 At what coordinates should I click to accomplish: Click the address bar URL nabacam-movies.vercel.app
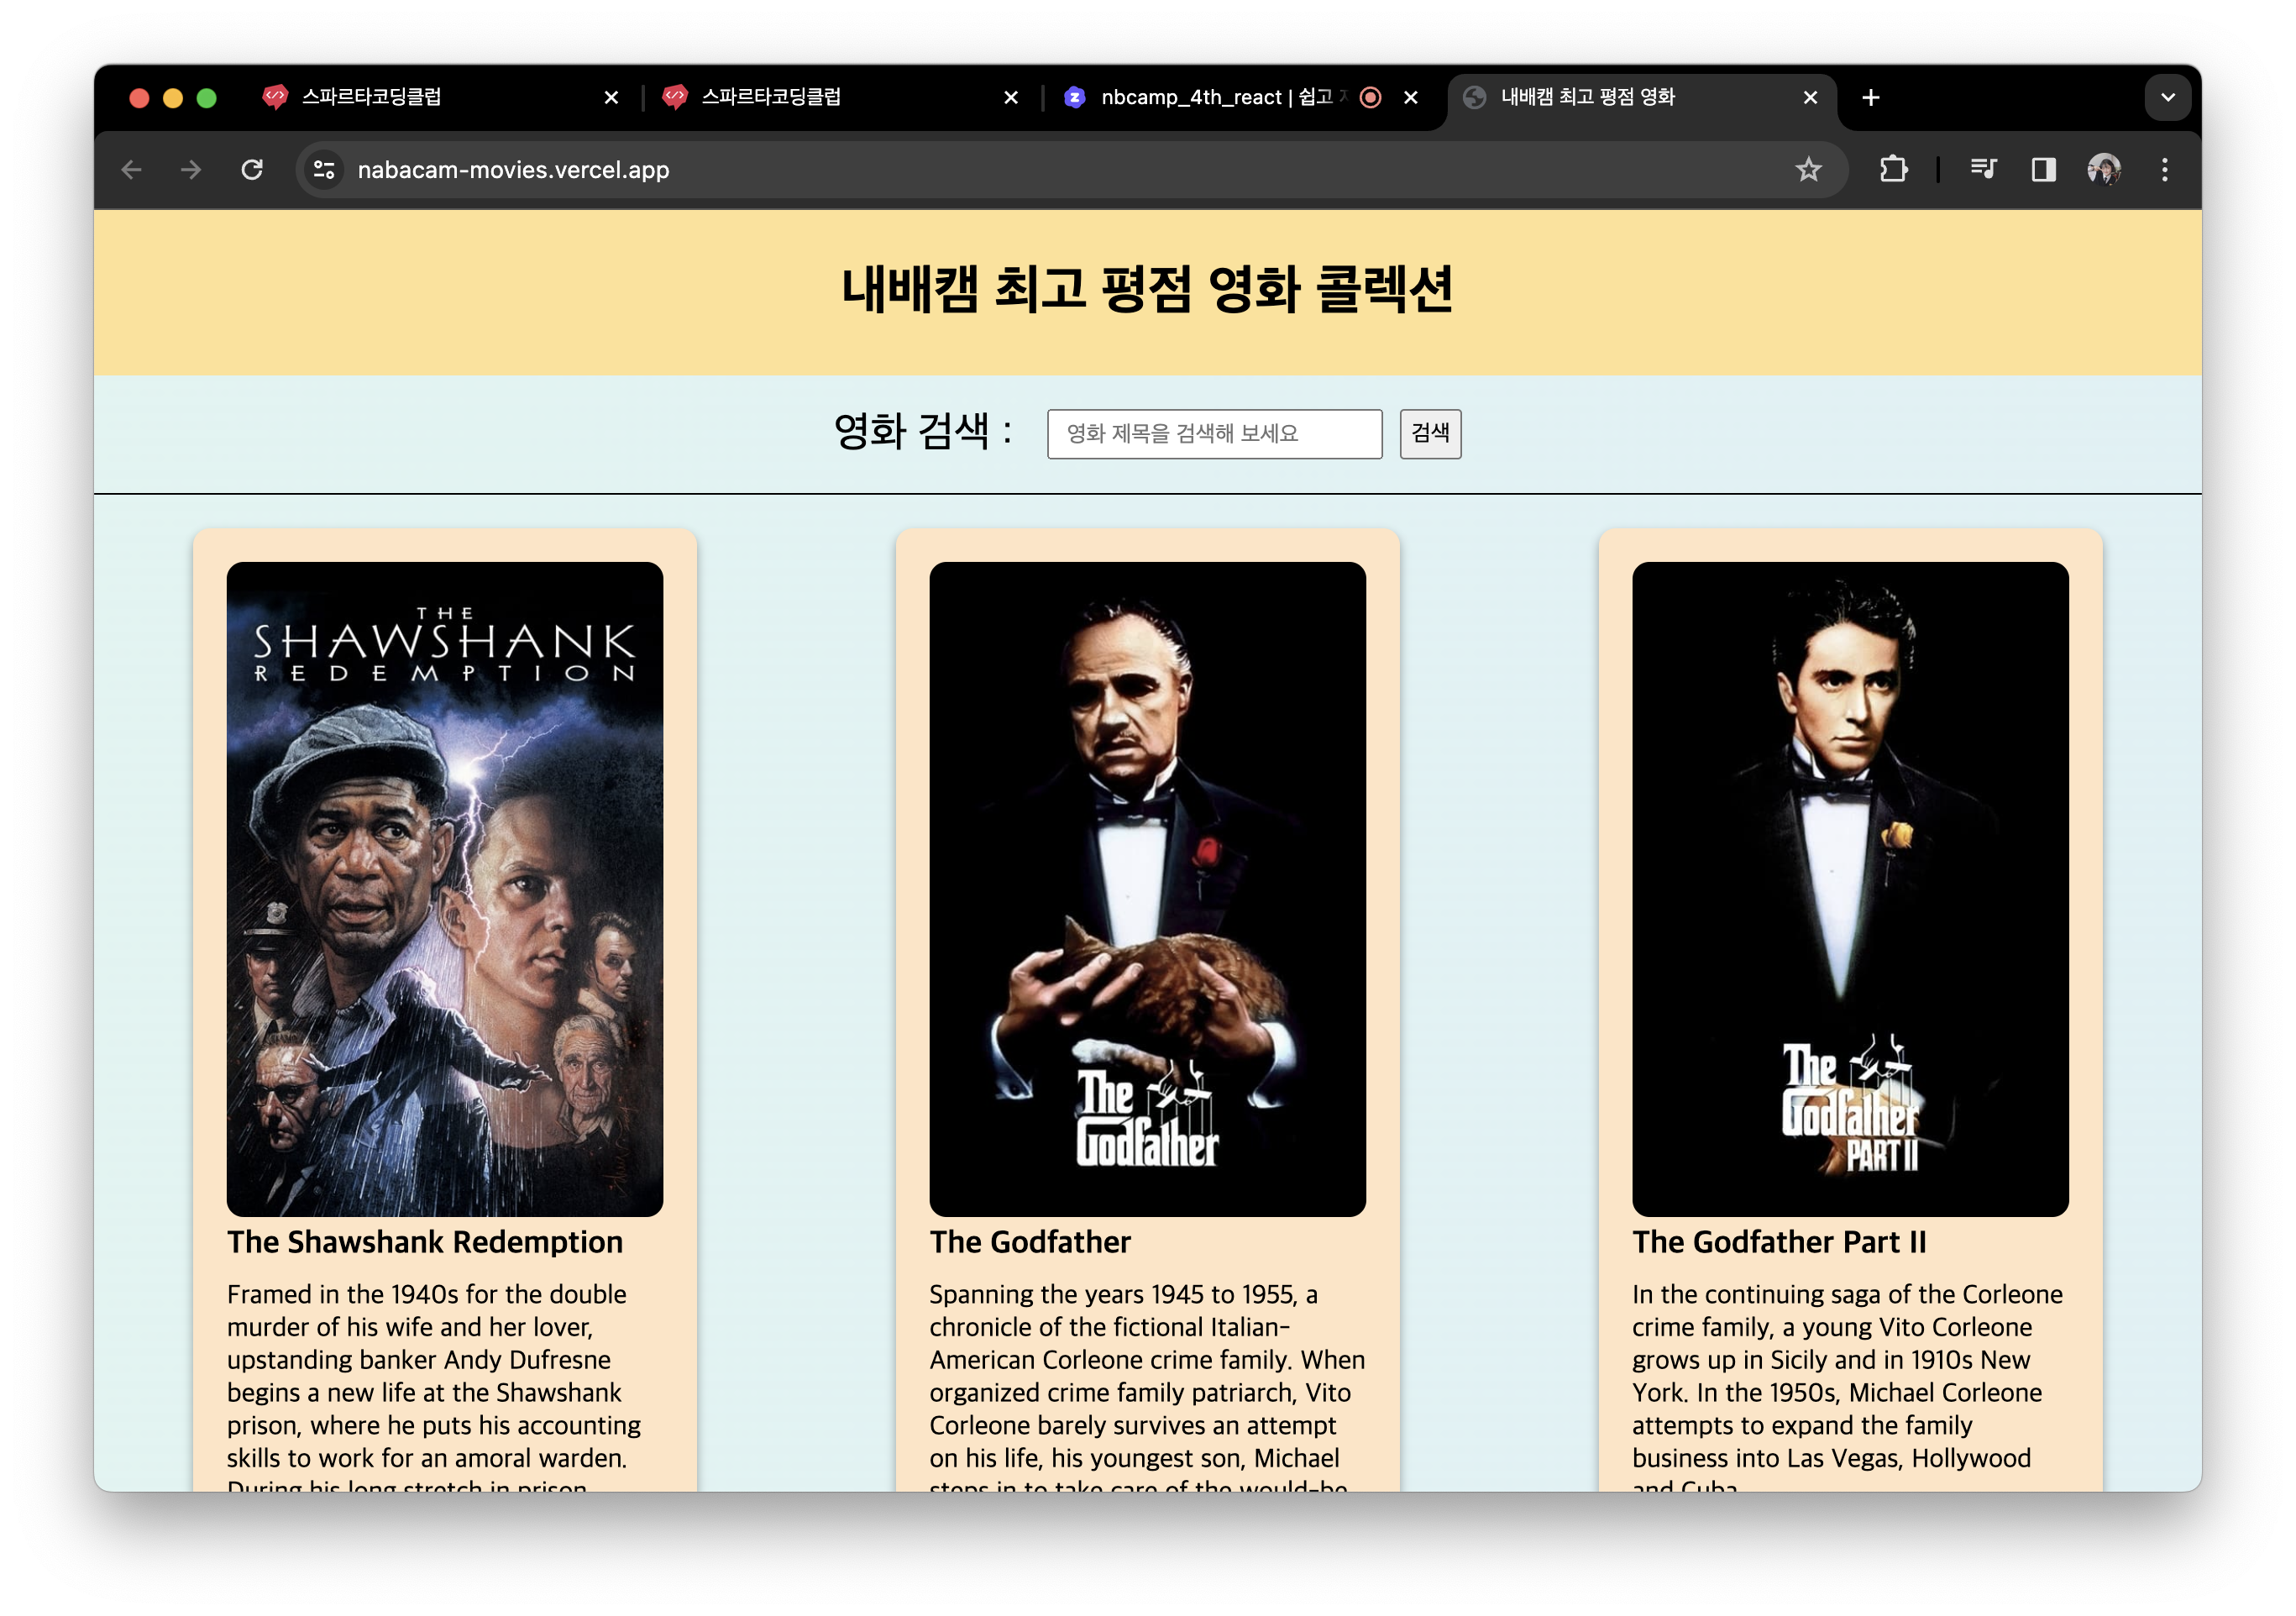[x=513, y=170]
